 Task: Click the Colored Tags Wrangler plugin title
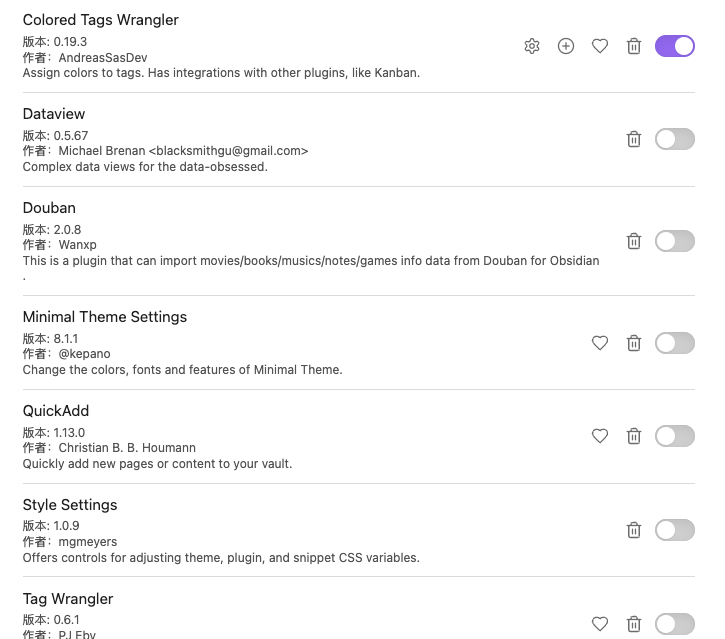(x=100, y=20)
